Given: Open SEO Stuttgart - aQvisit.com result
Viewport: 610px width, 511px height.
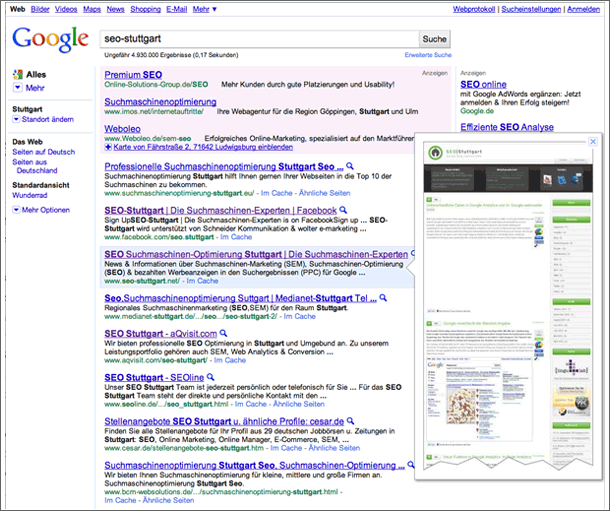Looking at the screenshot, I should 160,334.
